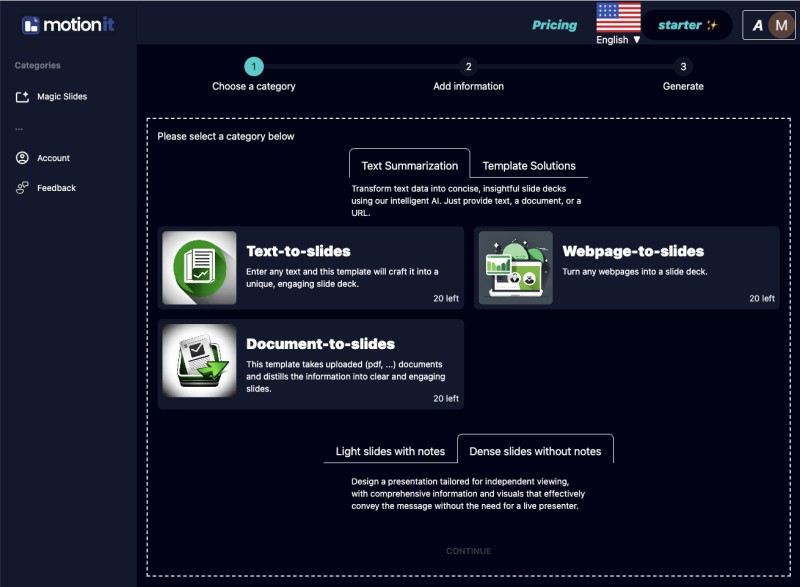Select the Text-to-slides thumbnail image
Image resolution: width=800 pixels, height=587 pixels.
point(199,268)
